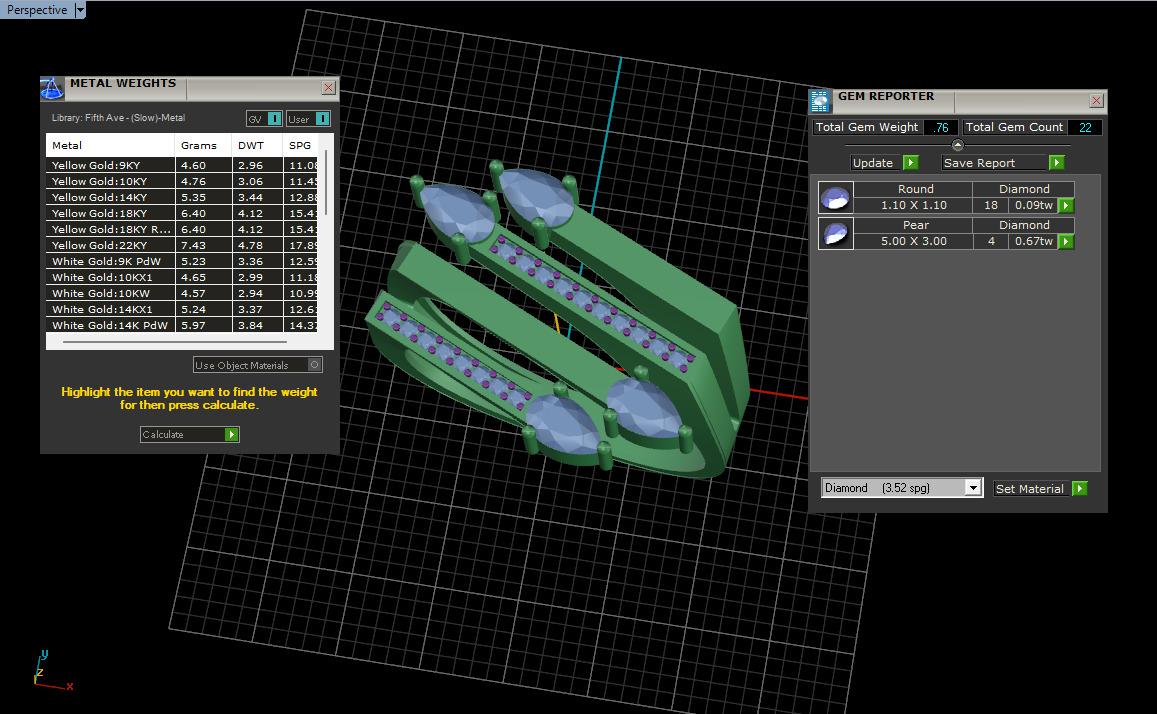Click the 5.00 X 3.00 size cell

[x=913, y=241]
